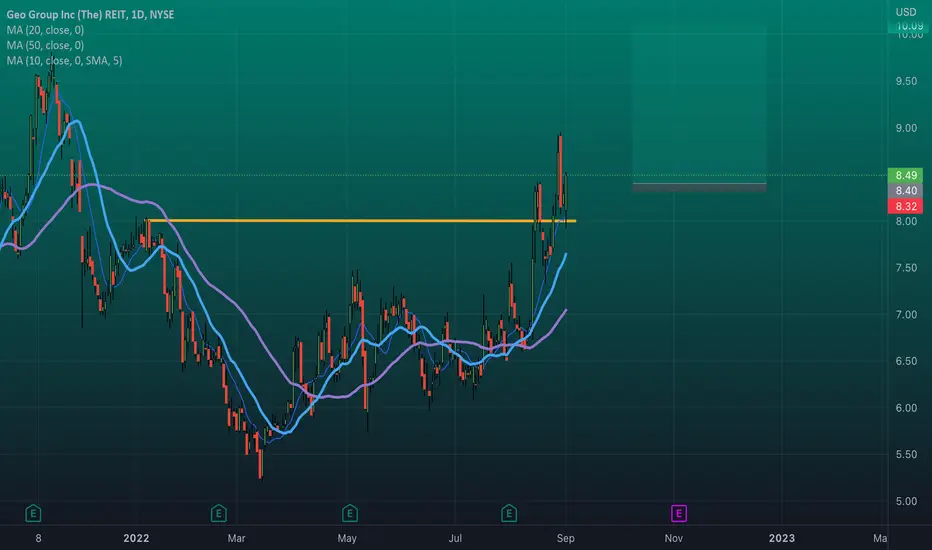Image resolution: width=932 pixels, height=550 pixels.
Task: Select the MA (20, close, 0) indicator legend
Action: [x=45, y=30]
